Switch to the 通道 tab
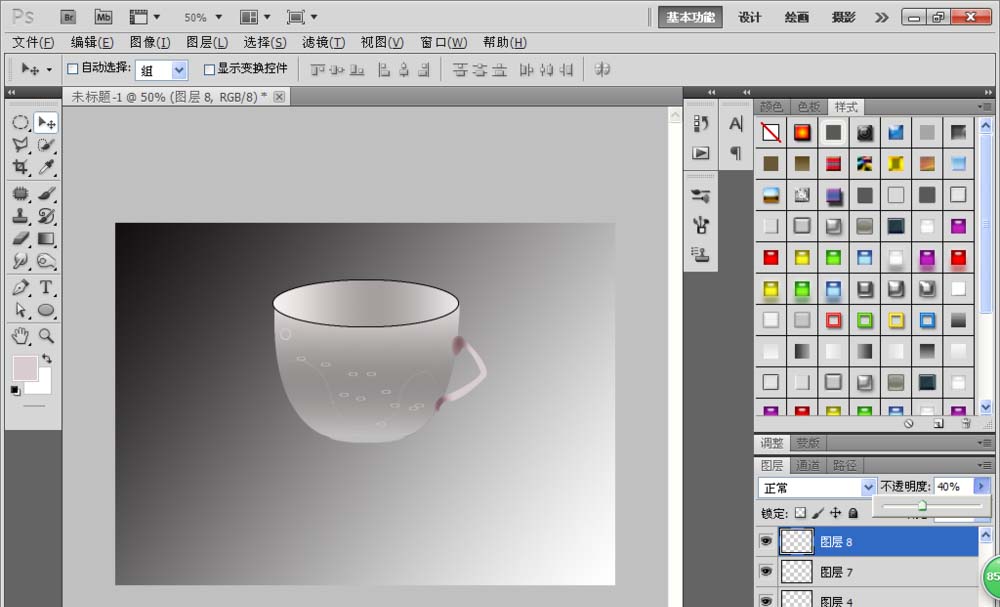 [809, 464]
